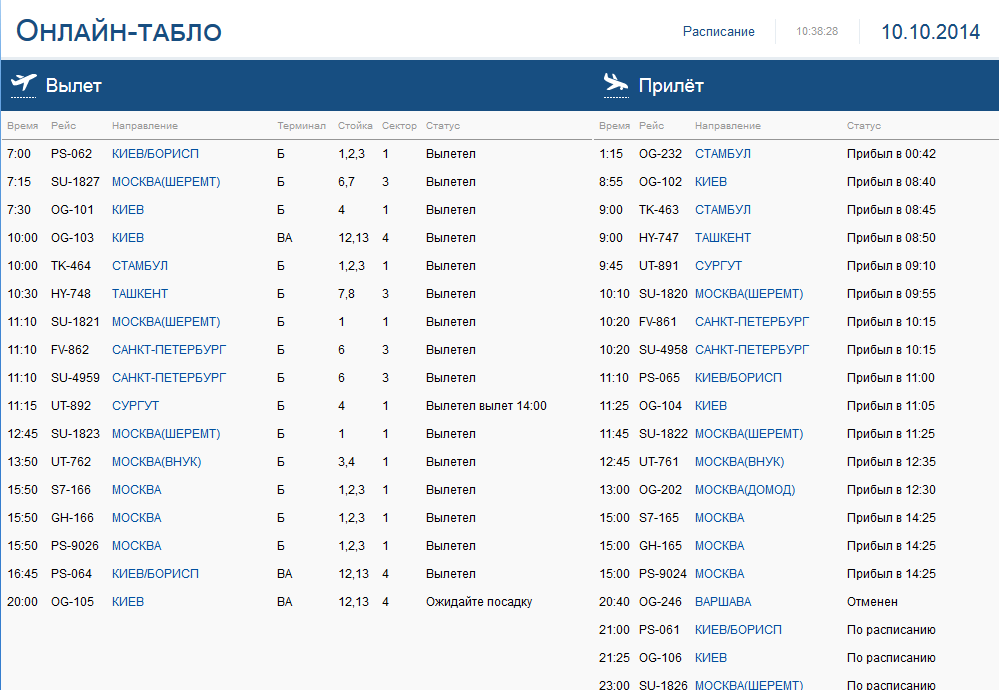Click the Стойка column header
999x690 pixels.
[x=355, y=126]
